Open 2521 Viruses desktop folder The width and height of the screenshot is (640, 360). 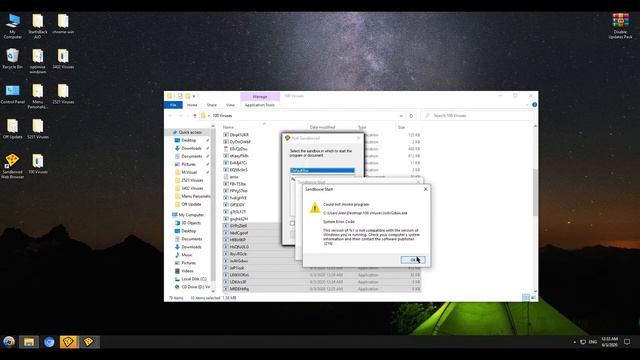click(x=63, y=94)
